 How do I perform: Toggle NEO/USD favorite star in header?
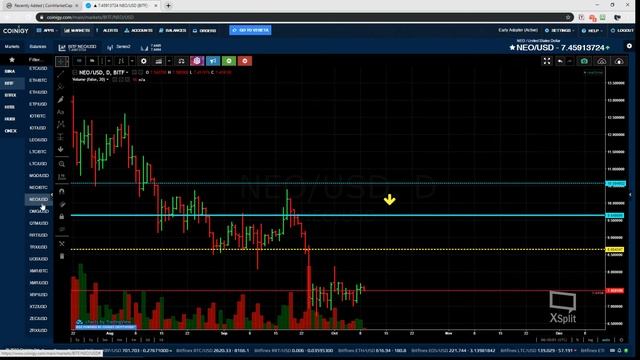pyautogui.click(x=512, y=48)
